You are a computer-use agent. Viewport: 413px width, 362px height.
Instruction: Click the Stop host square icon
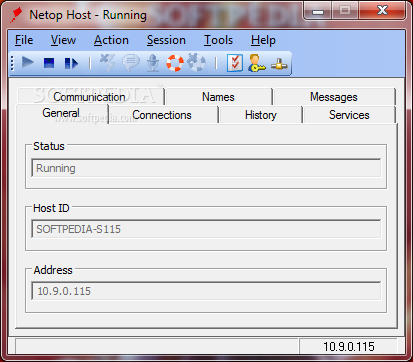point(49,63)
